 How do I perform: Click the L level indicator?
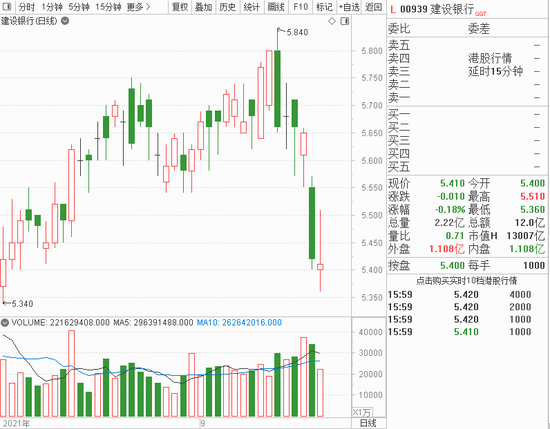coord(393,9)
